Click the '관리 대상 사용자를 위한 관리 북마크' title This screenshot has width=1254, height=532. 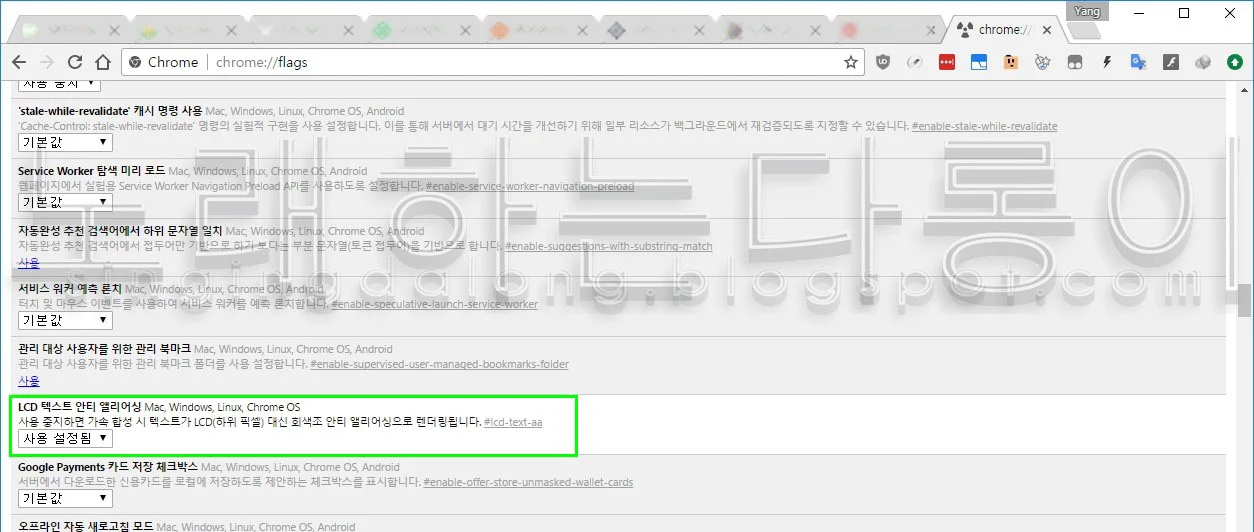[104, 349]
